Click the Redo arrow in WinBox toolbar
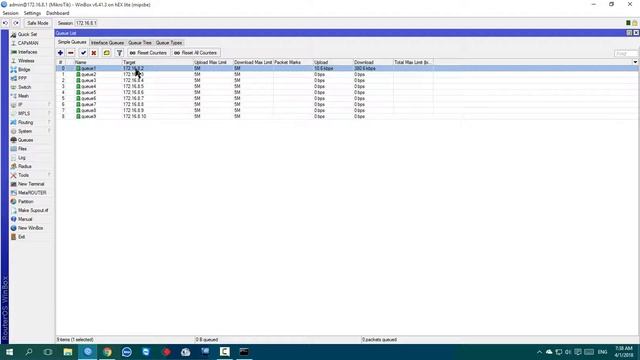Screen dimensions: 640x360 click(x=16, y=23)
